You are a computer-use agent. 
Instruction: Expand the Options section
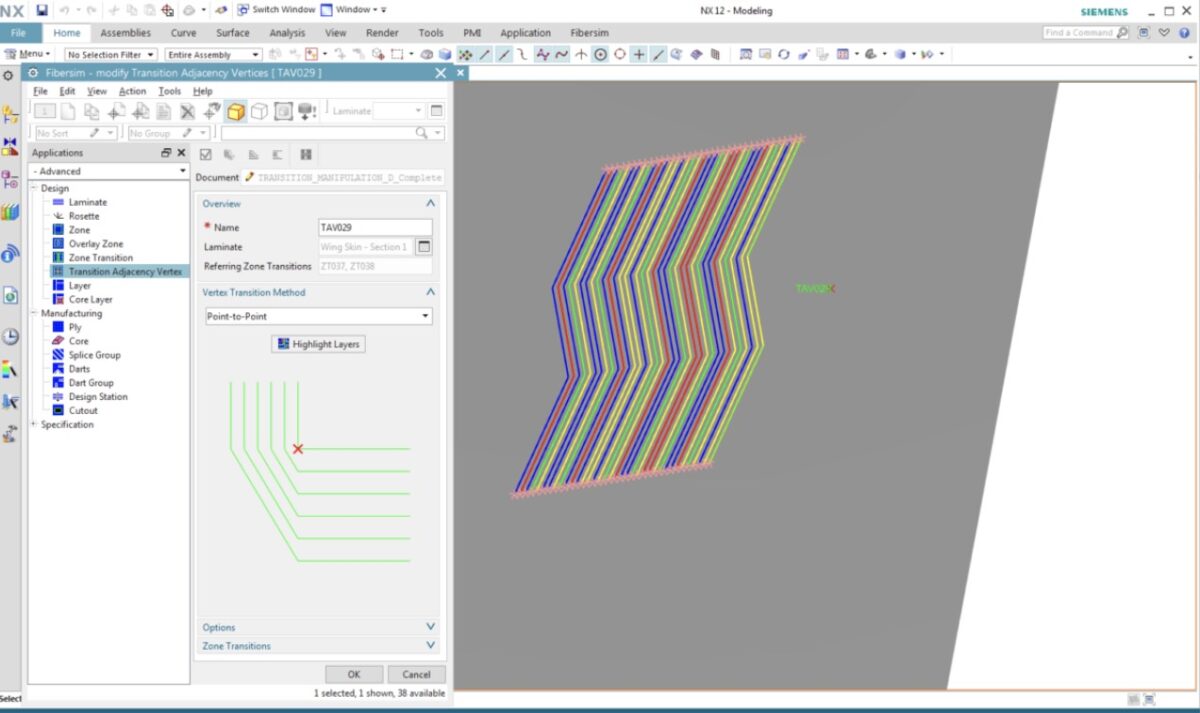click(430, 627)
